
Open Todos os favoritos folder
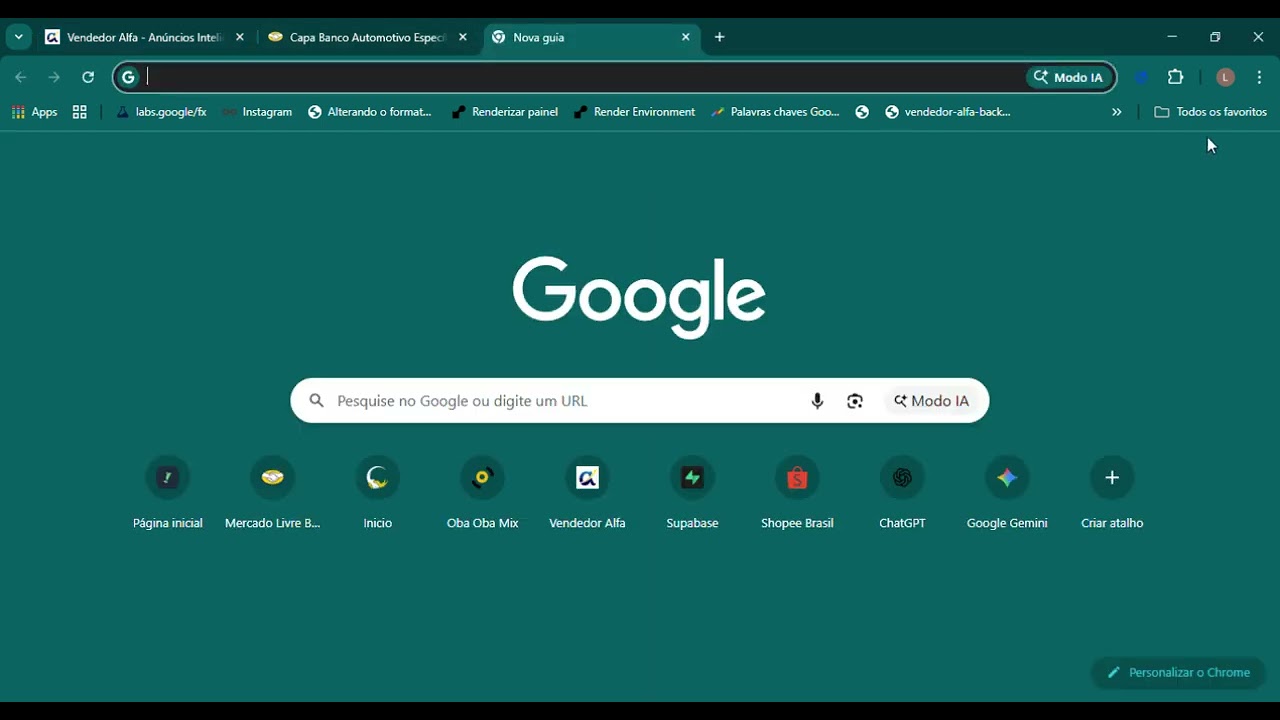click(1210, 112)
